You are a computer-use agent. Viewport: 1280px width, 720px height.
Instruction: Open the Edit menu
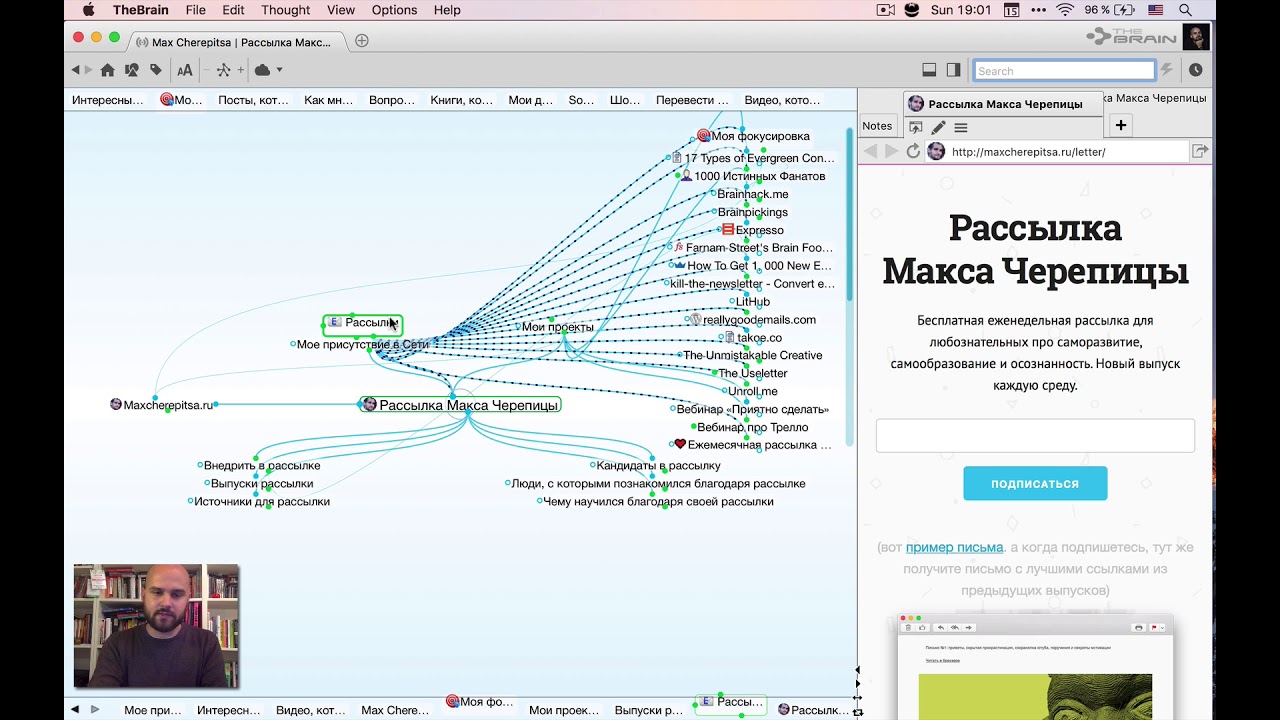click(x=233, y=10)
